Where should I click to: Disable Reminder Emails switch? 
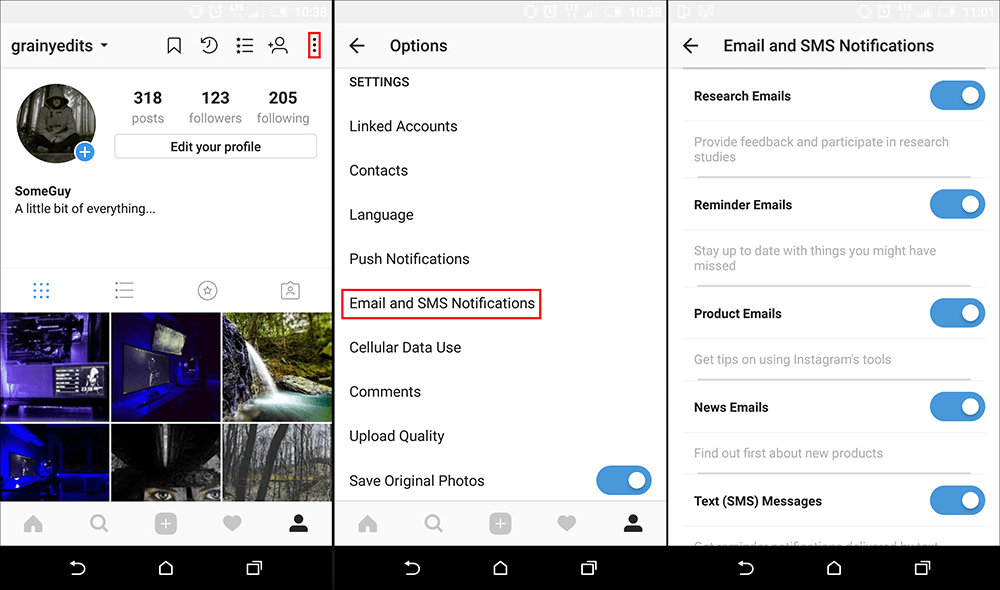(x=957, y=205)
